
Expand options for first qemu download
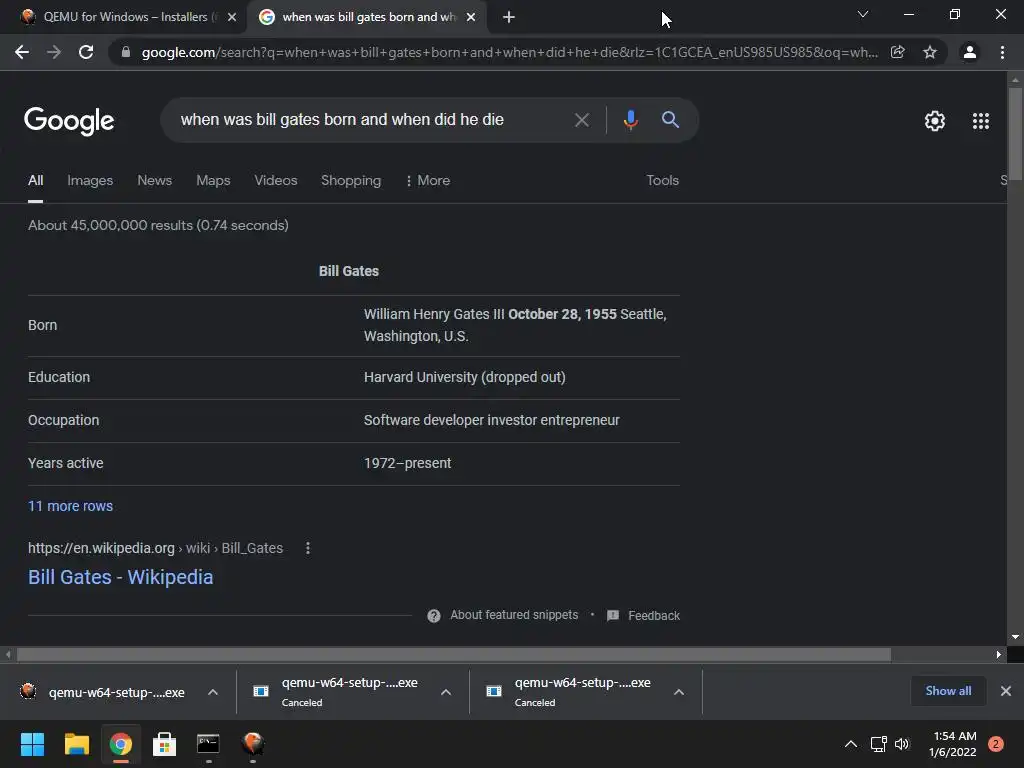tap(213, 692)
